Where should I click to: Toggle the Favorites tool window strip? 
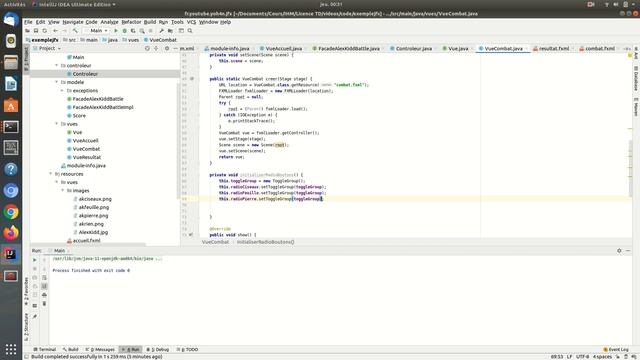(x=27, y=291)
